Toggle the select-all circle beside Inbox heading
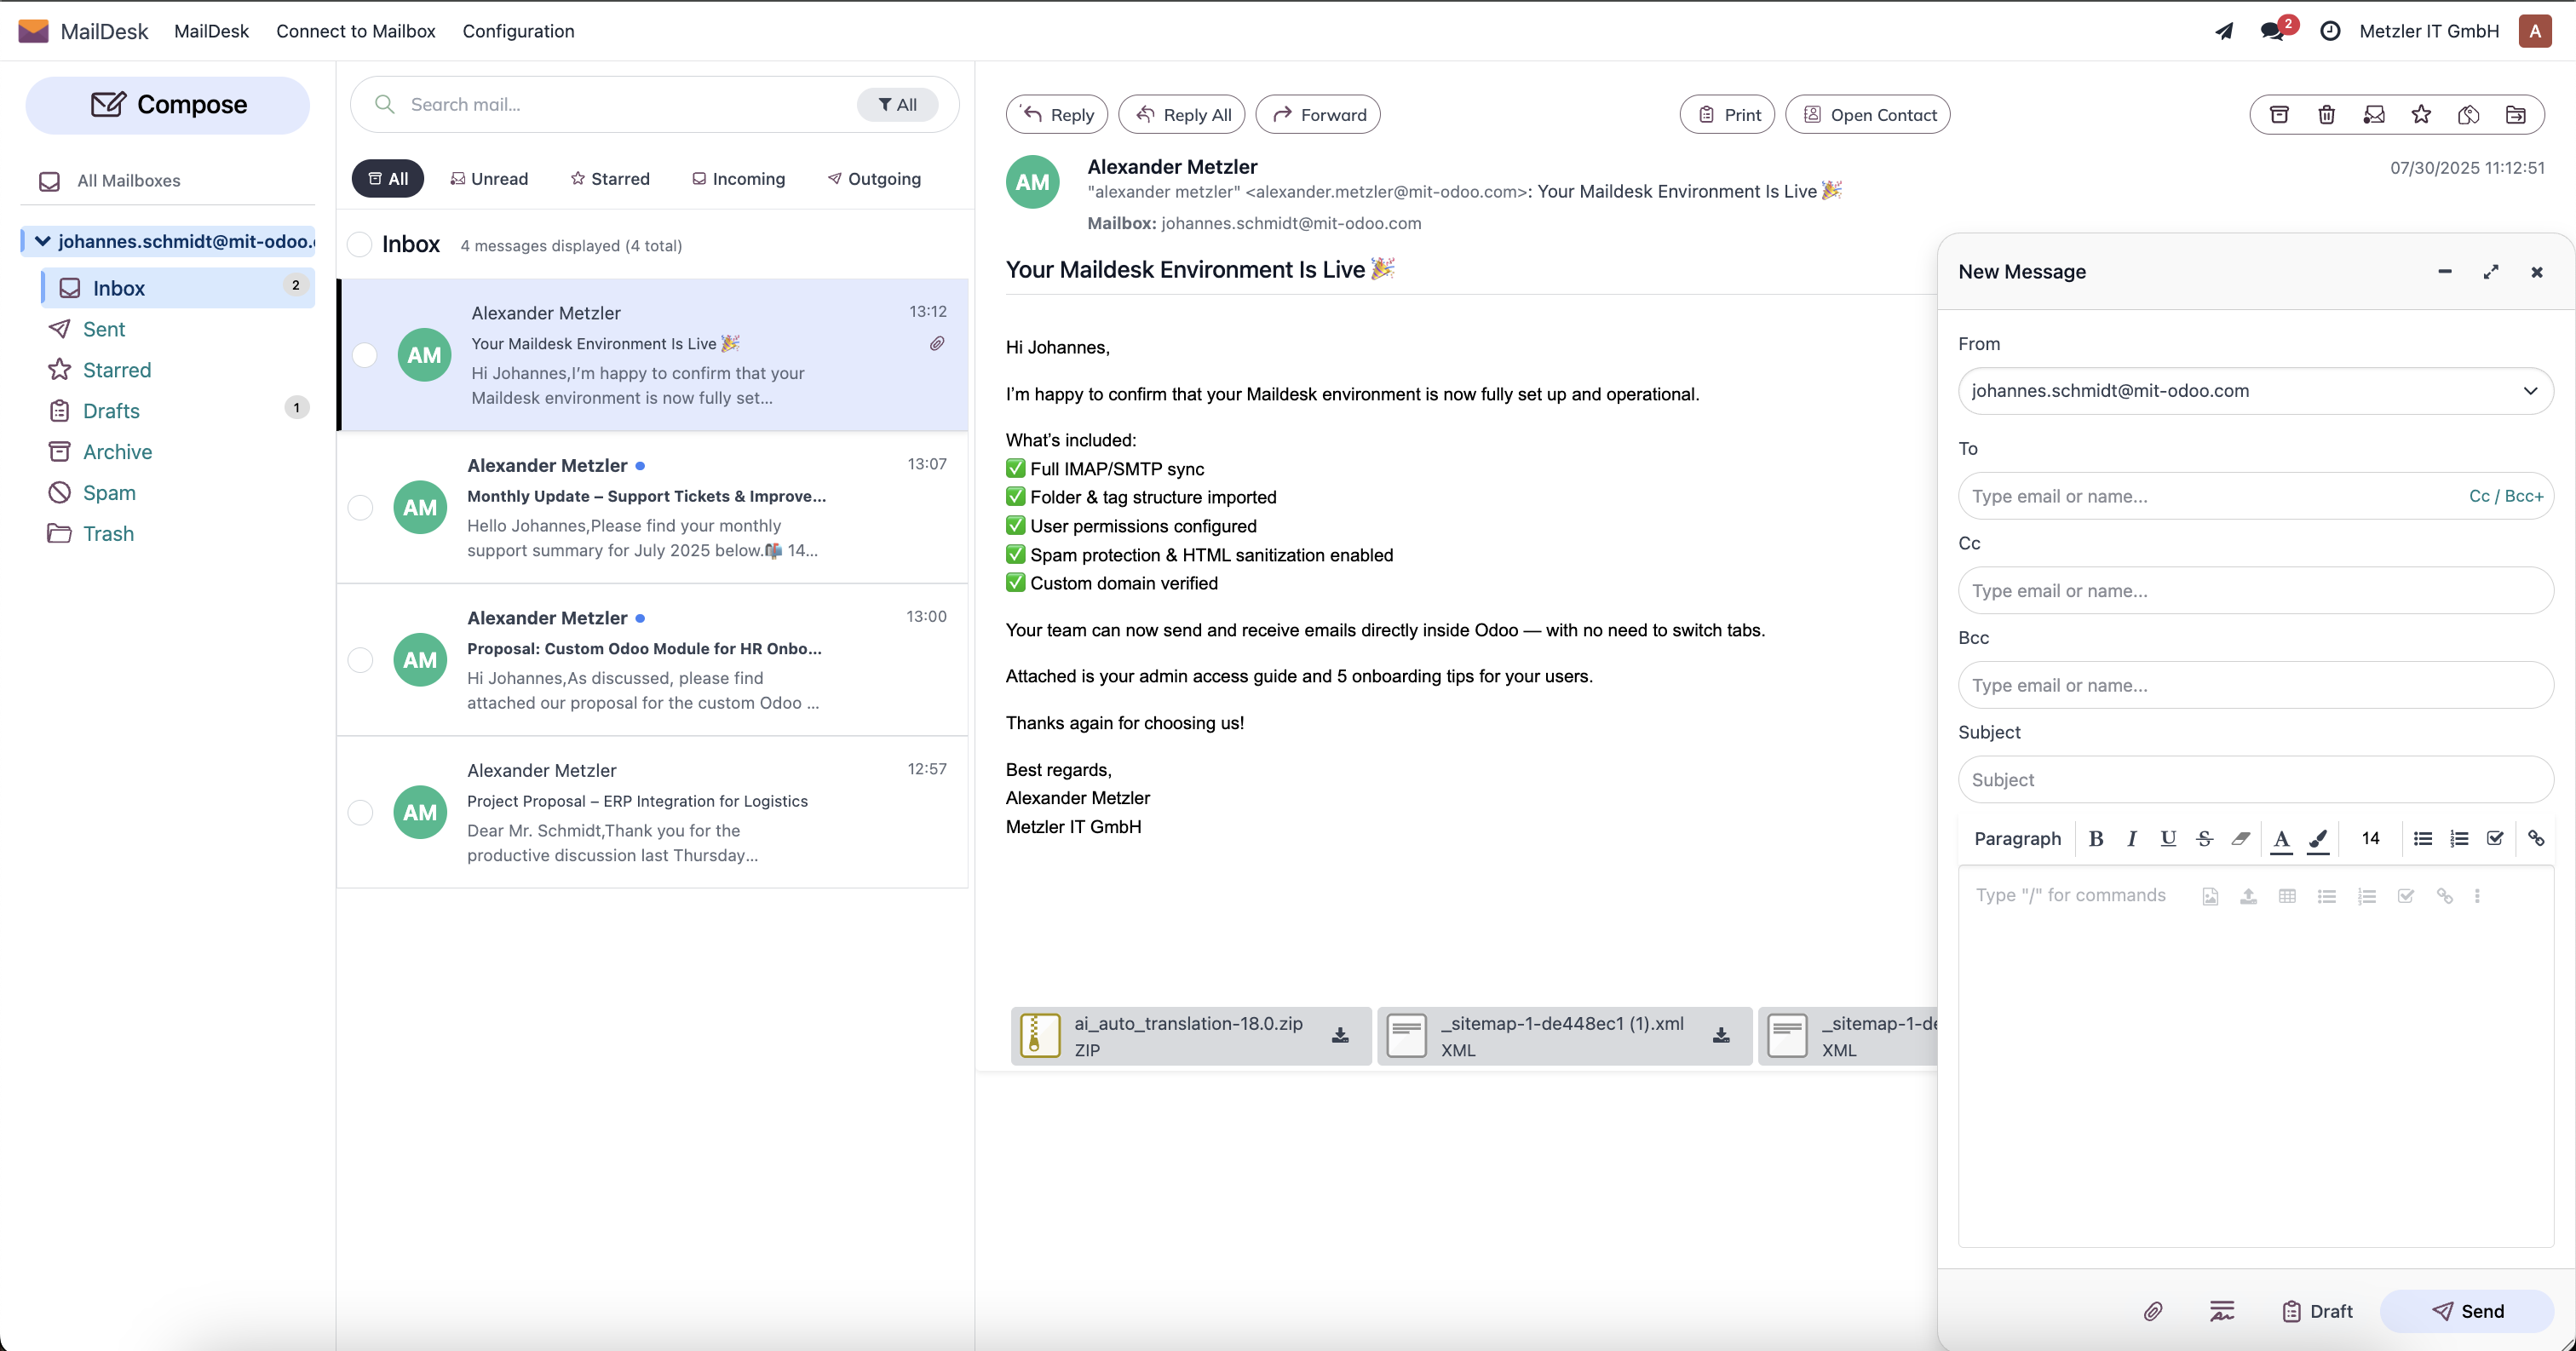The height and width of the screenshot is (1351, 2576). (360, 244)
